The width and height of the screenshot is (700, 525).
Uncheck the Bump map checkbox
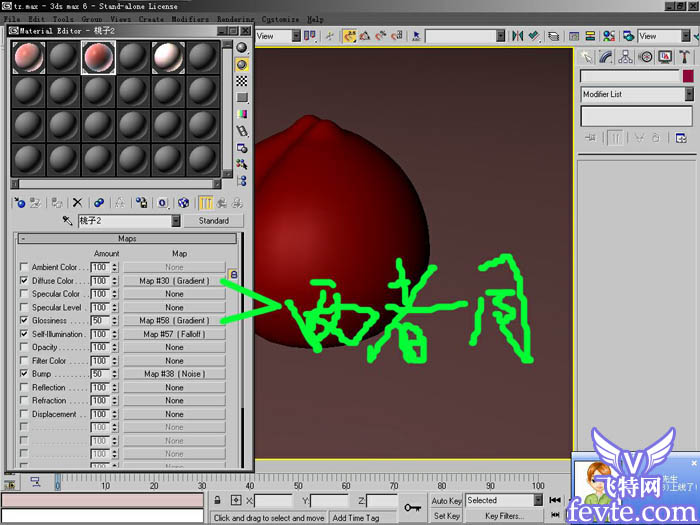pyautogui.click(x=24, y=374)
